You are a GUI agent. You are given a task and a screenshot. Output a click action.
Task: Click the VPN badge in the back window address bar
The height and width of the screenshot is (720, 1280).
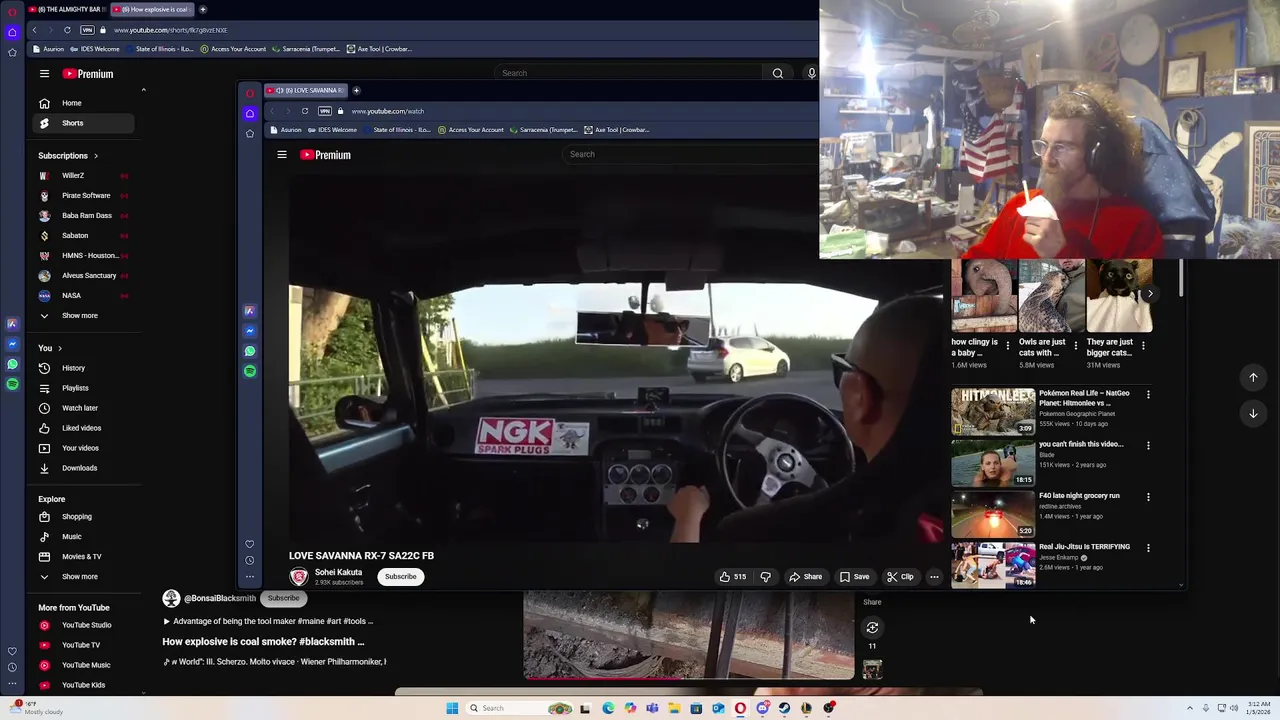(87, 30)
